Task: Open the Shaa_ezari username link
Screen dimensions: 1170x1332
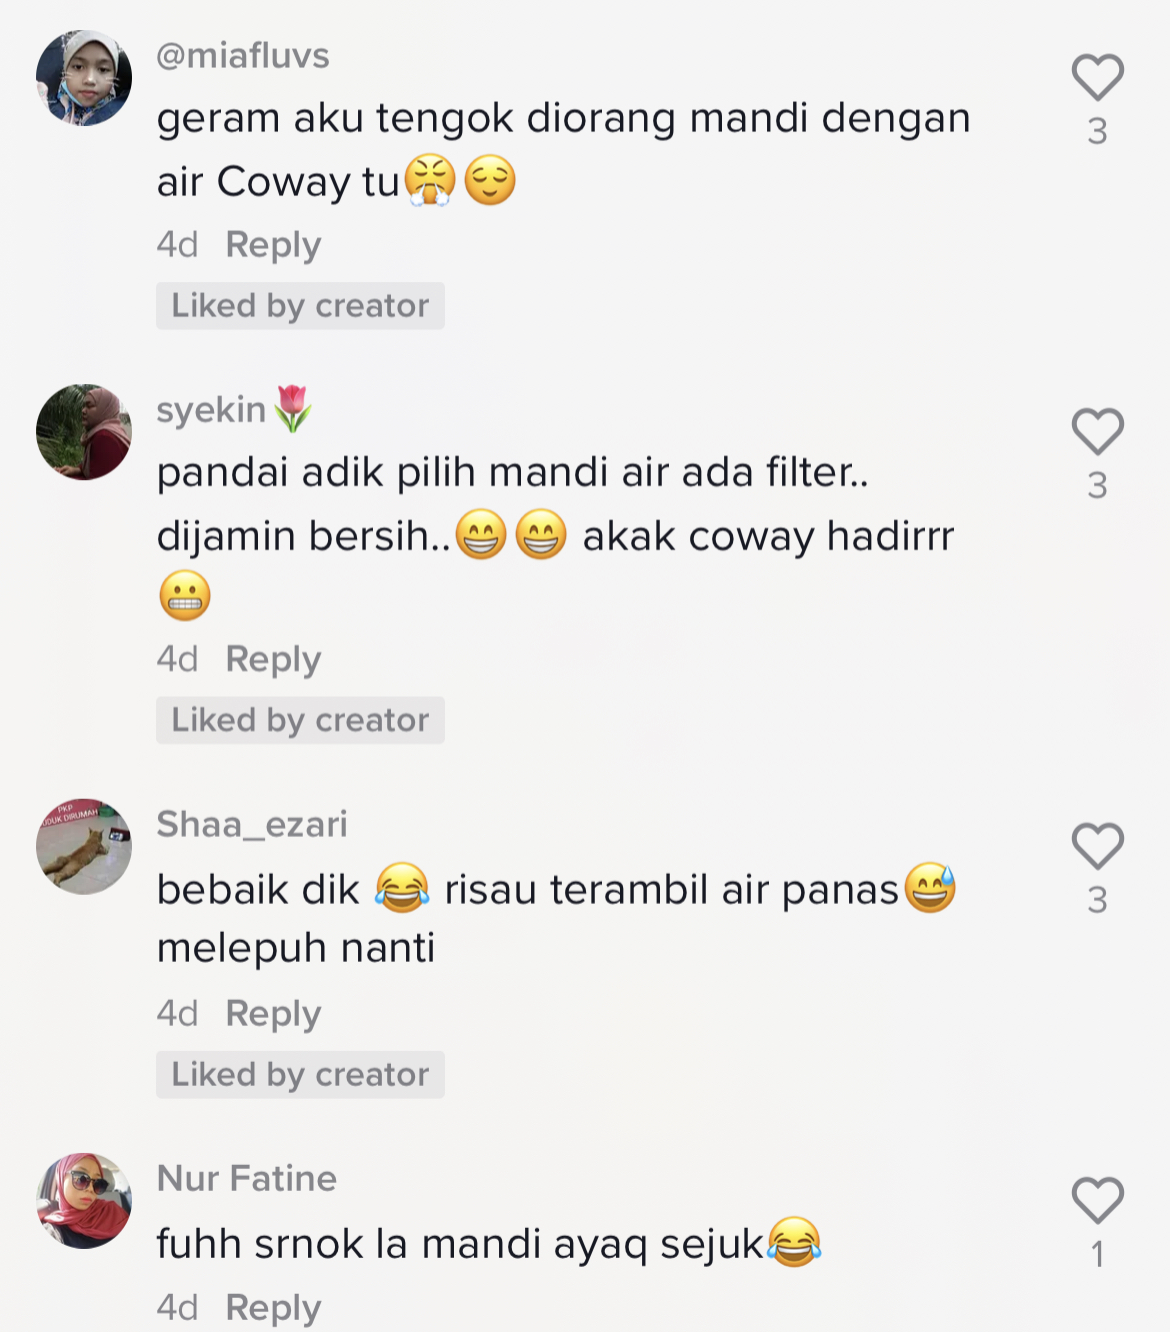Action: 252,825
